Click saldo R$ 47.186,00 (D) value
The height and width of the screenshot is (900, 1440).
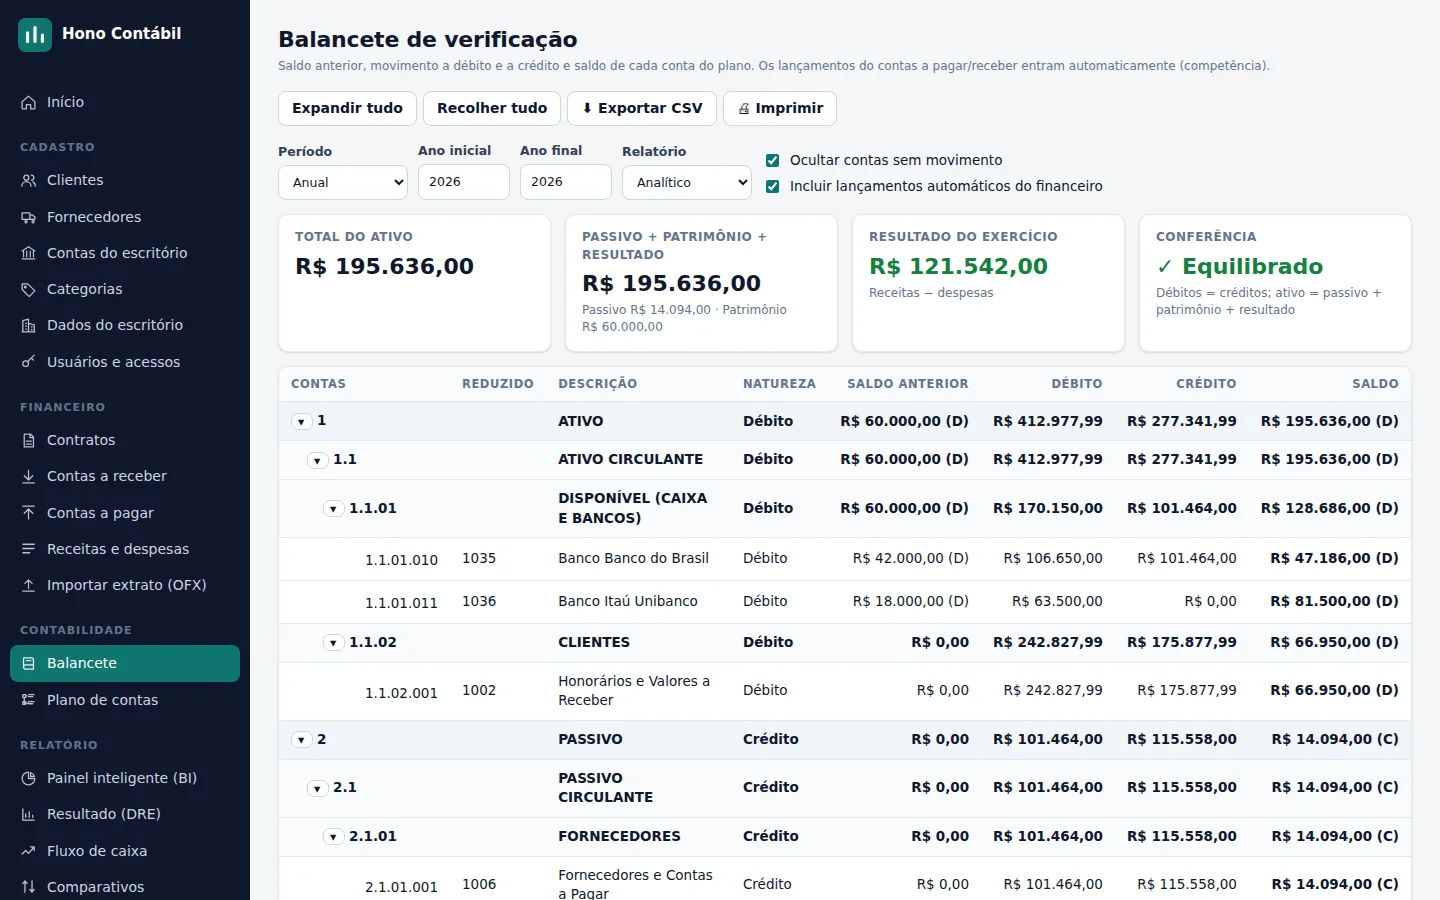tap(1334, 558)
